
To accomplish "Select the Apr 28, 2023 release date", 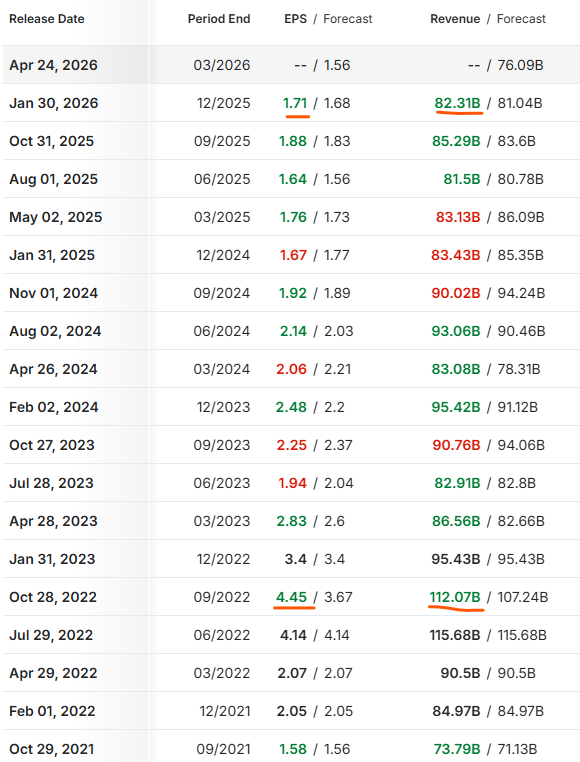I will (x=53, y=521).
